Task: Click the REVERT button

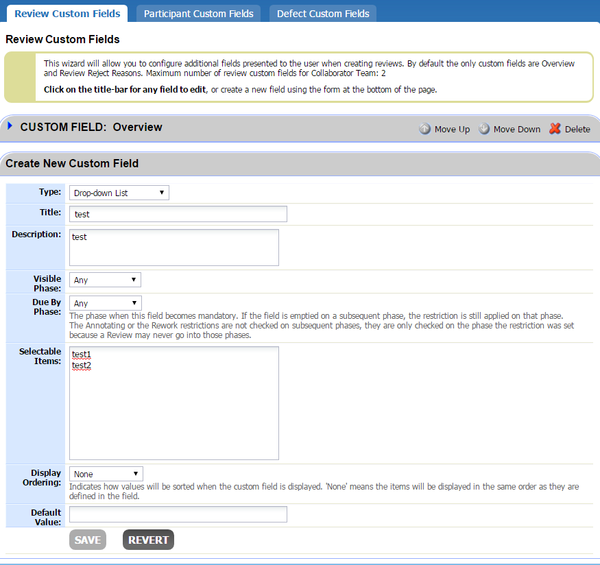Action: (x=148, y=540)
